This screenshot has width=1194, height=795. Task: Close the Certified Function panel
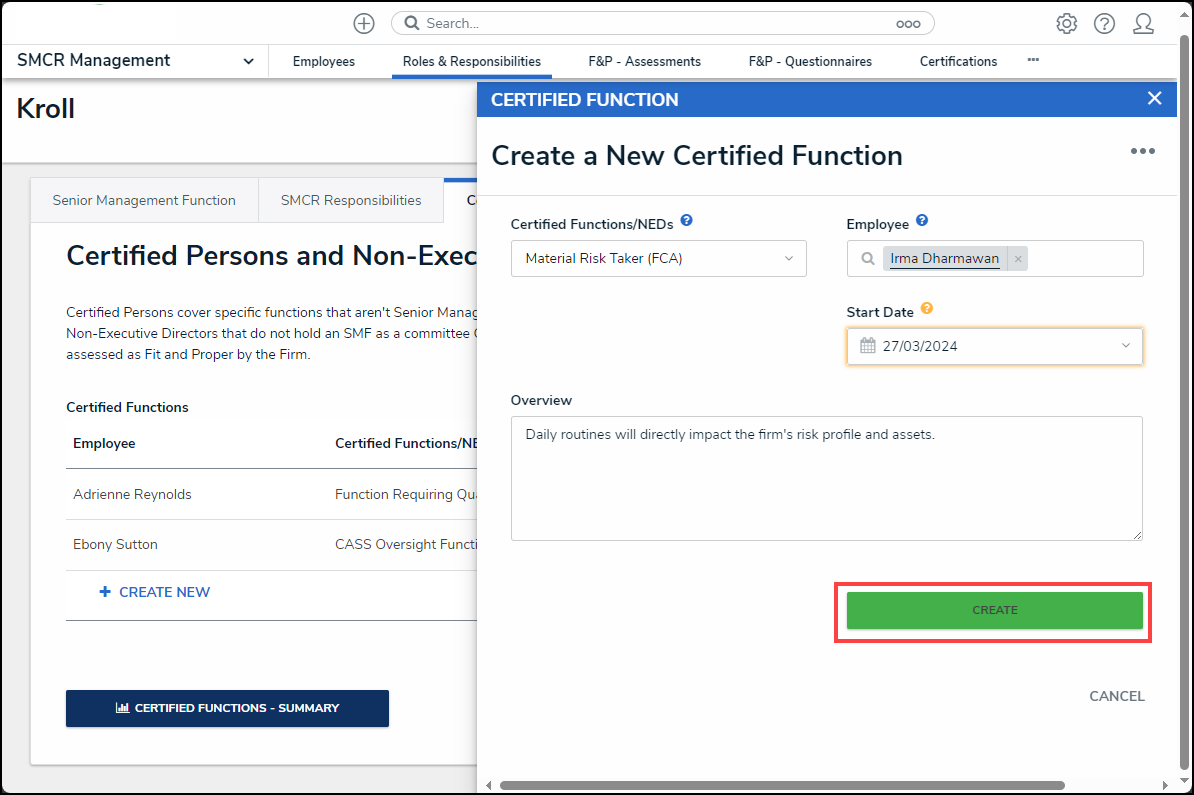(1154, 98)
